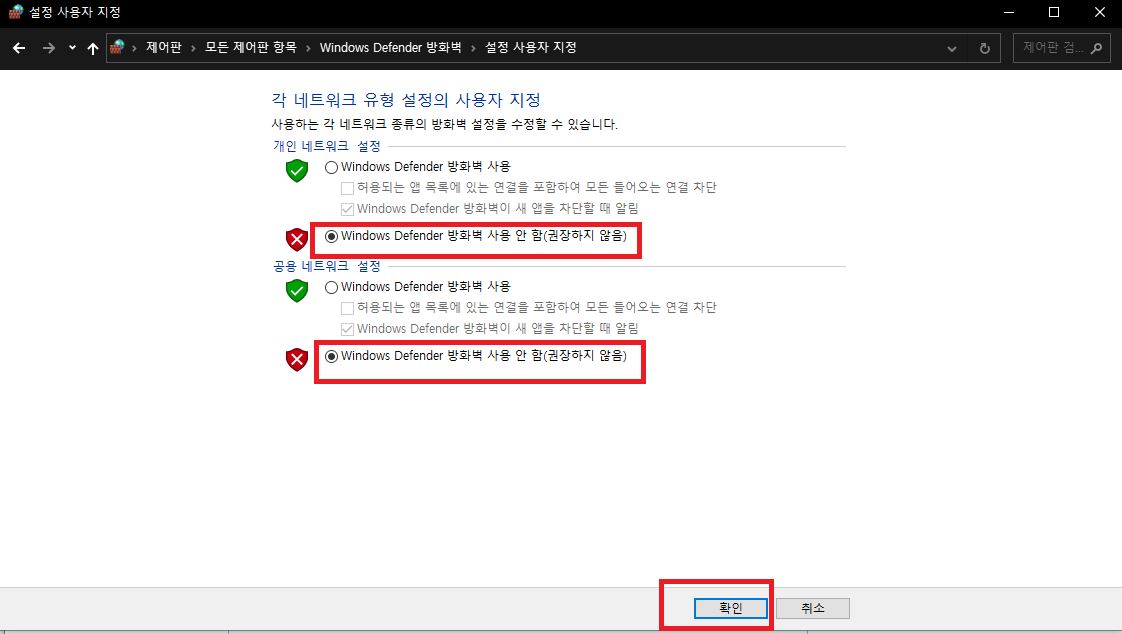Click green shield icon under 공용 네트워크
The width and height of the screenshot is (1122, 634).
click(x=297, y=291)
